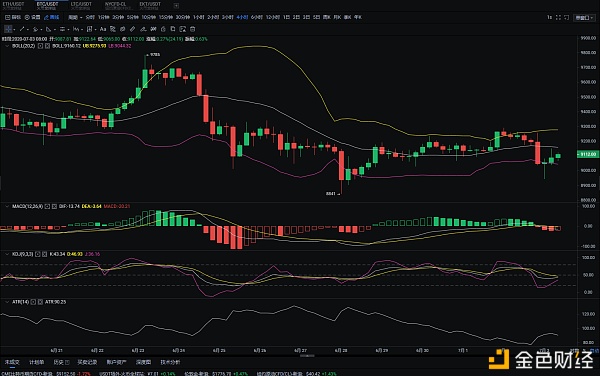Viewport: 600px width, 376px height.
Task: Click the hatched pattern drawing icon
Action: 112,29
